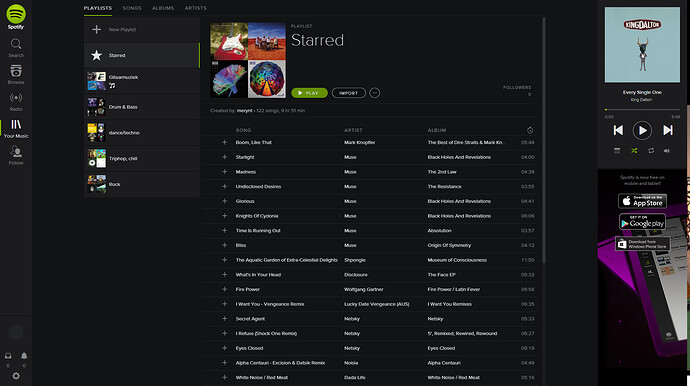Click the plus icon for New Playlist

click(96, 29)
